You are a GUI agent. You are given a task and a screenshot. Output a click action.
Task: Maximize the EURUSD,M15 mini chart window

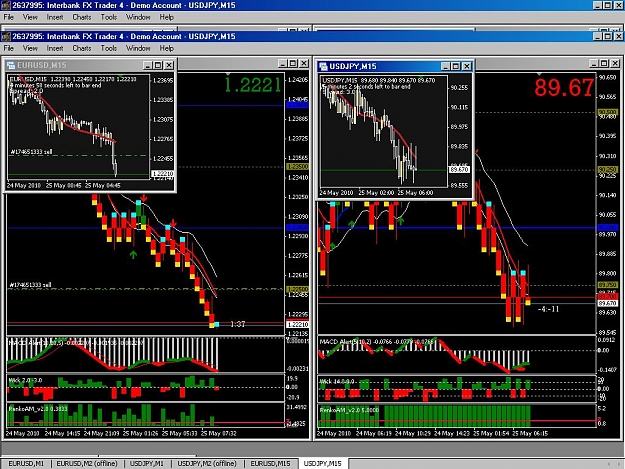pos(158,65)
